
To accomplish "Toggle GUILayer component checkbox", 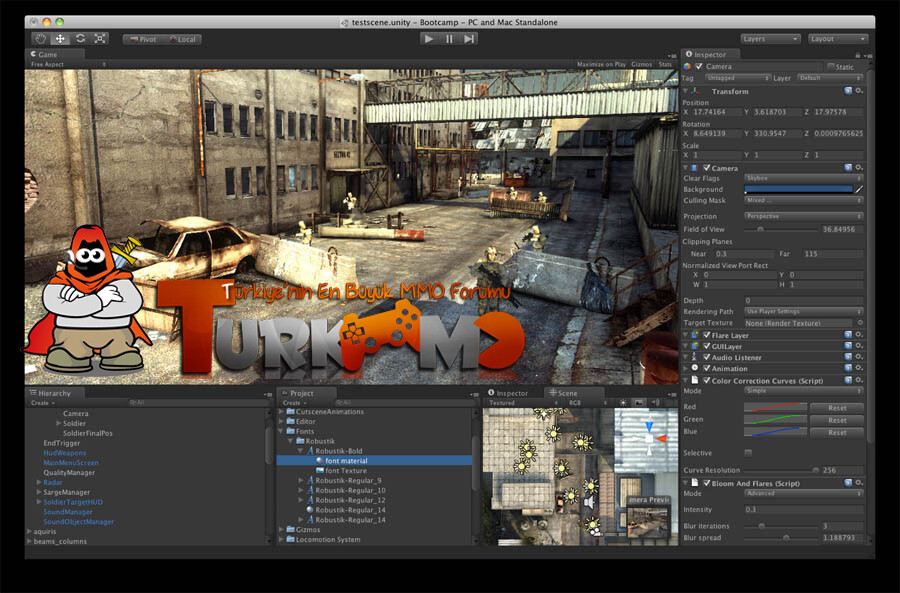I will (x=707, y=346).
